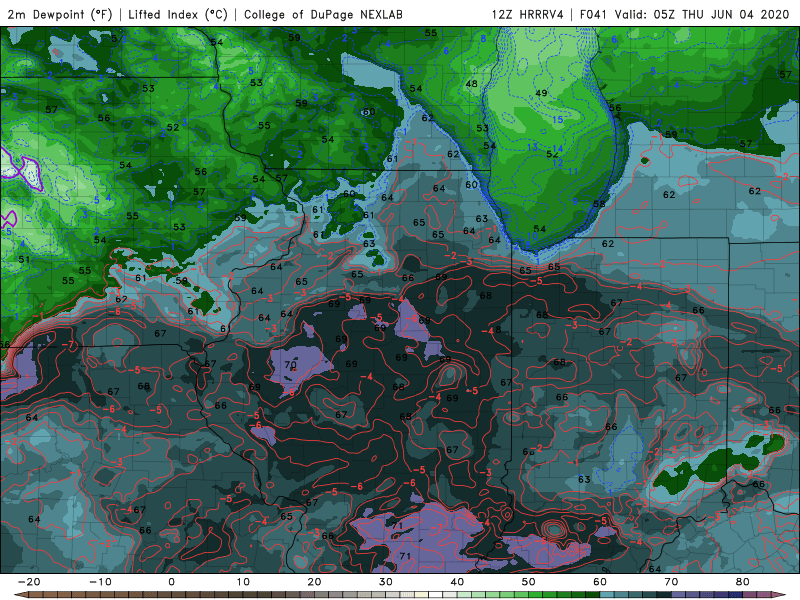Click the 10 tick label on the color scale
The image size is (800, 600).
pyautogui.click(x=243, y=582)
